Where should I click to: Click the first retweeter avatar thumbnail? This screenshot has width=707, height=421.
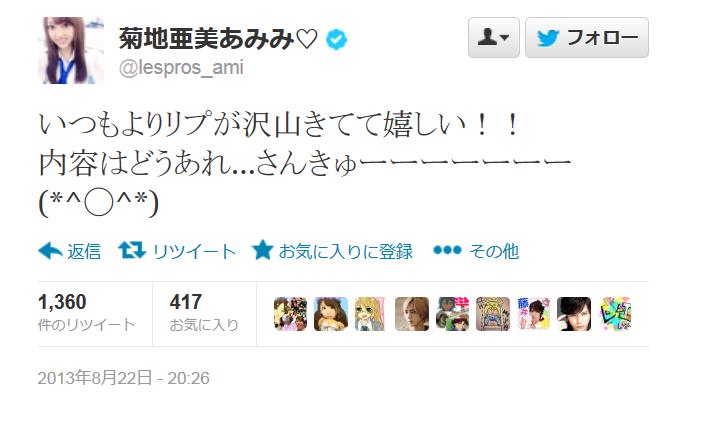290,314
